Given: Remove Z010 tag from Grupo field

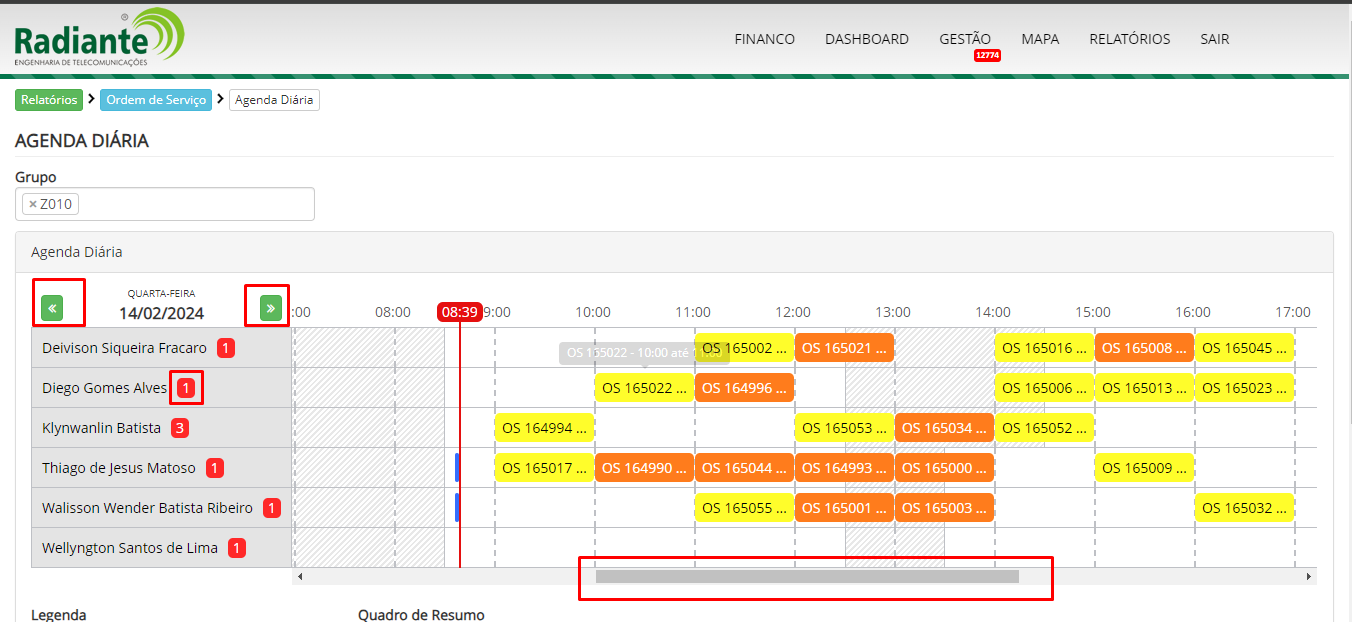Looking at the screenshot, I should point(33,205).
